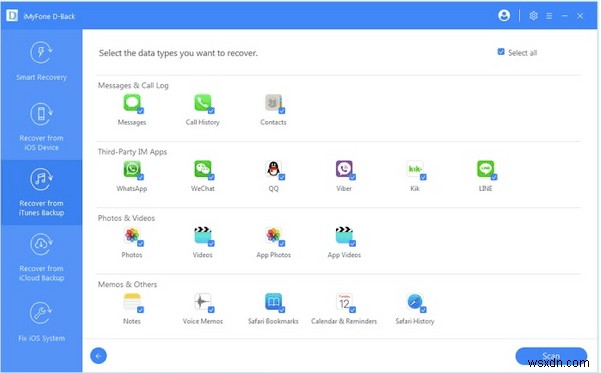This screenshot has width=601, height=373.
Task: Uncheck the Viber checkbox badge
Action: (x=353, y=177)
